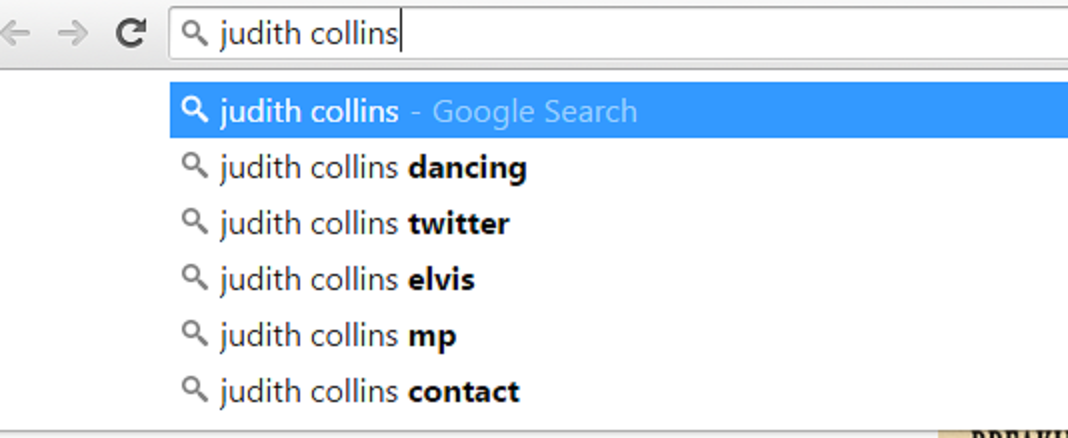Select the highlighted 'judith collins' top suggestion

pyautogui.click(x=309, y=111)
